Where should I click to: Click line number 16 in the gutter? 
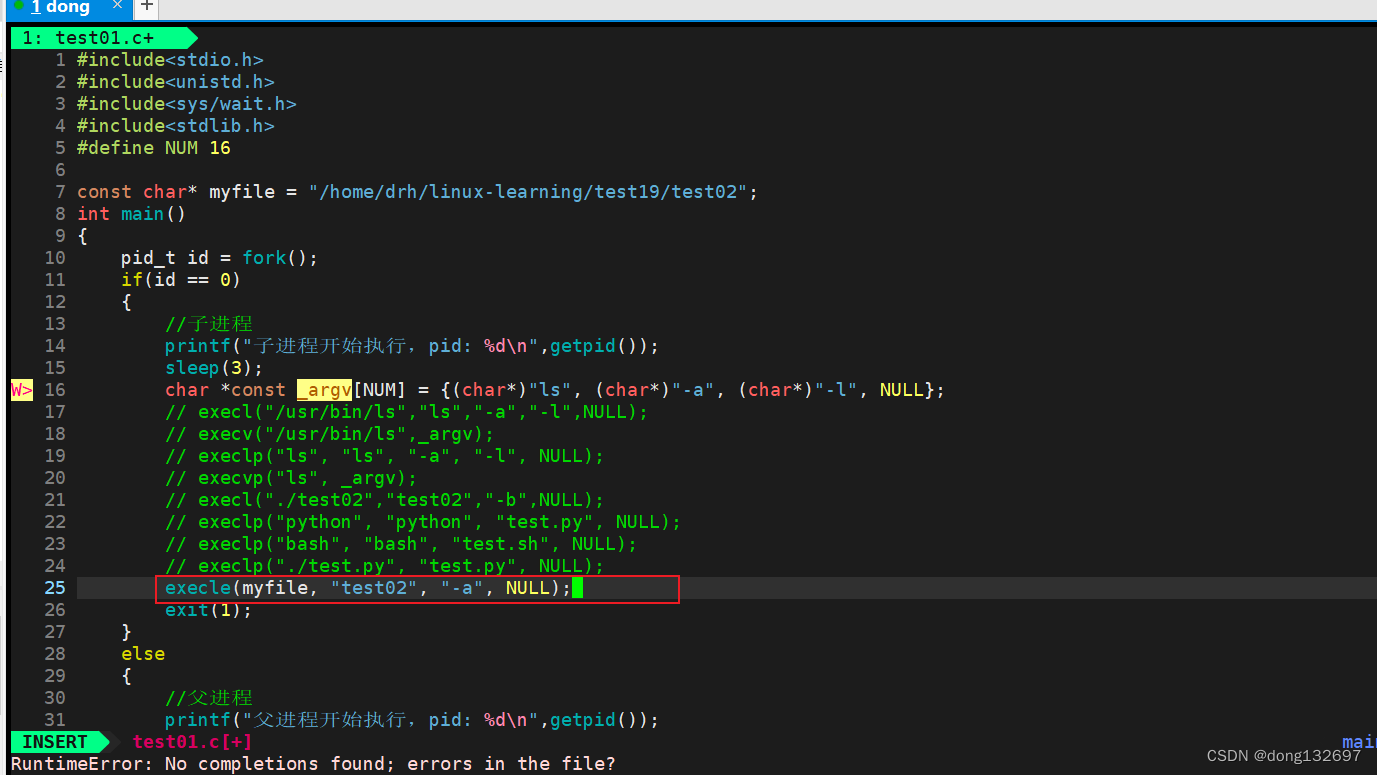pos(55,390)
